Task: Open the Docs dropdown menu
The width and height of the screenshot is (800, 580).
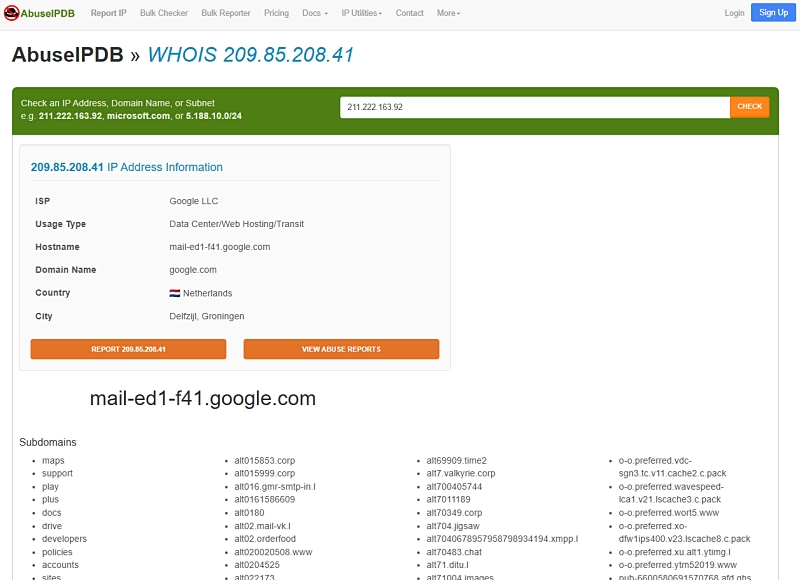Action: point(314,13)
